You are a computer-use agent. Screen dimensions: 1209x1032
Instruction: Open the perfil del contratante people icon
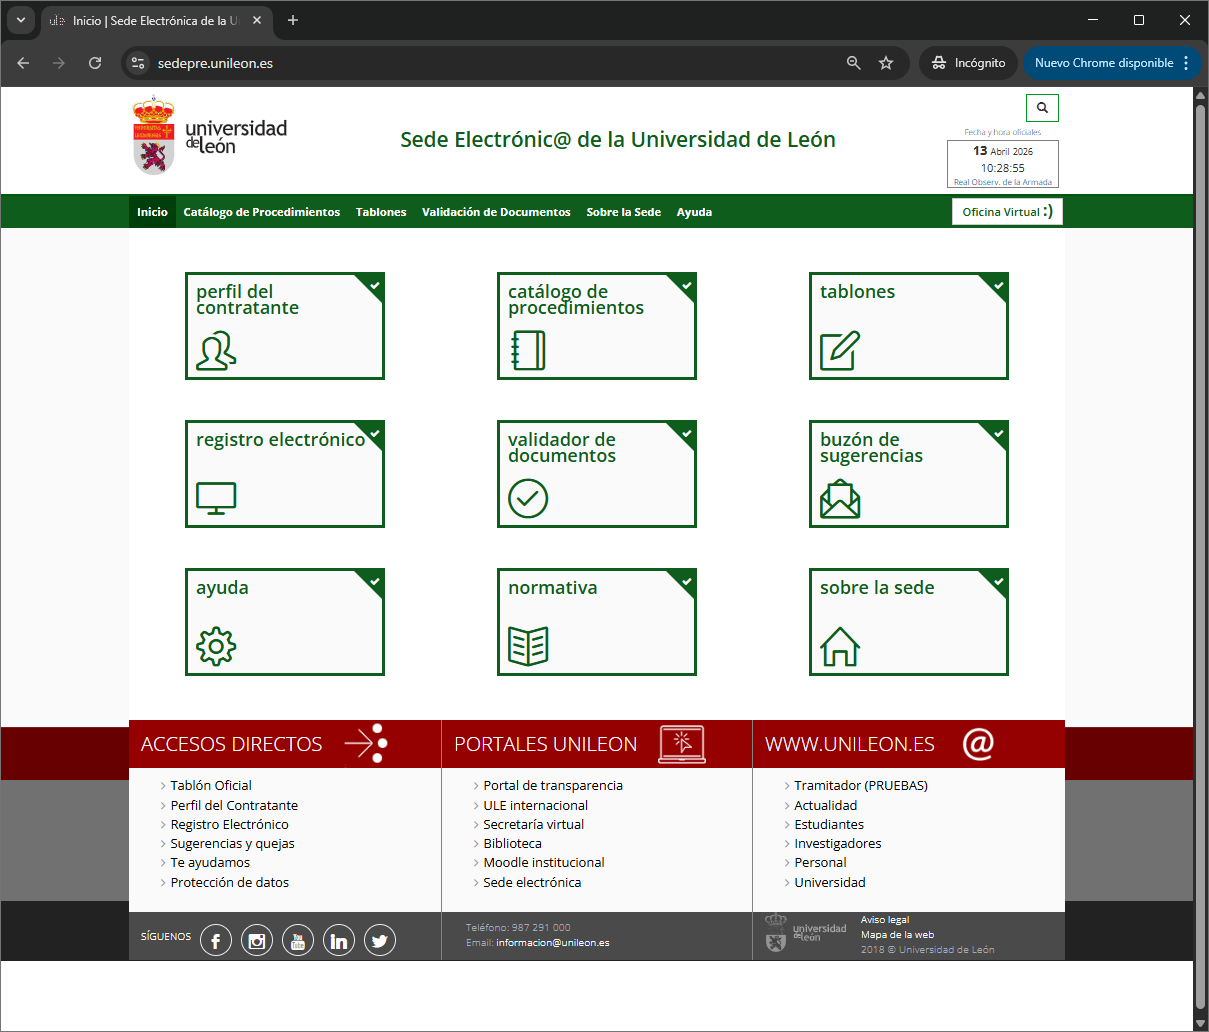pyautogui.click(x=216, y=351)
